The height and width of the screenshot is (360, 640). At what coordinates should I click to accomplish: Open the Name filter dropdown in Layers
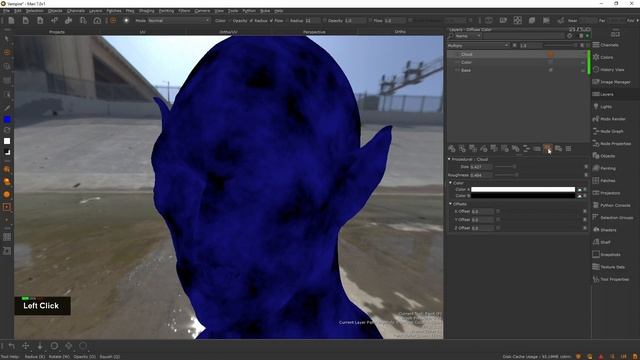(x=468, y=36)
